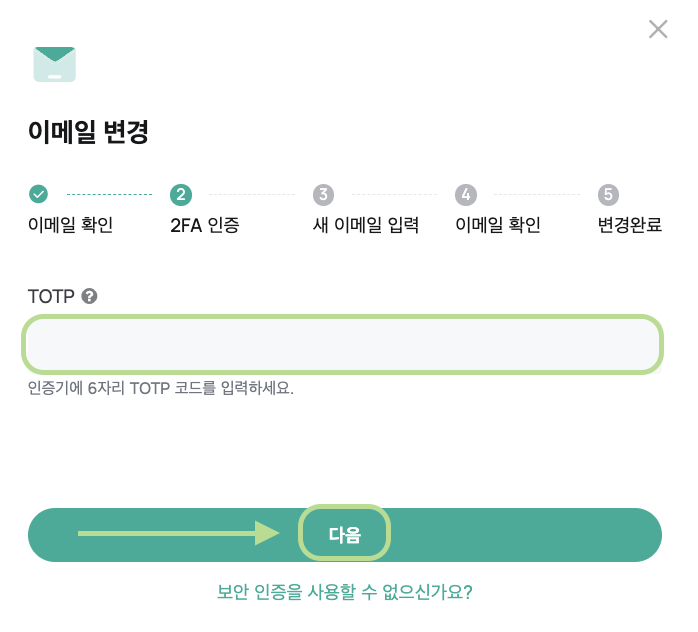Click the 6자리 TOTP 코드 helper text
The width and height of the screenshot is (698, 632).
point(161,388)
